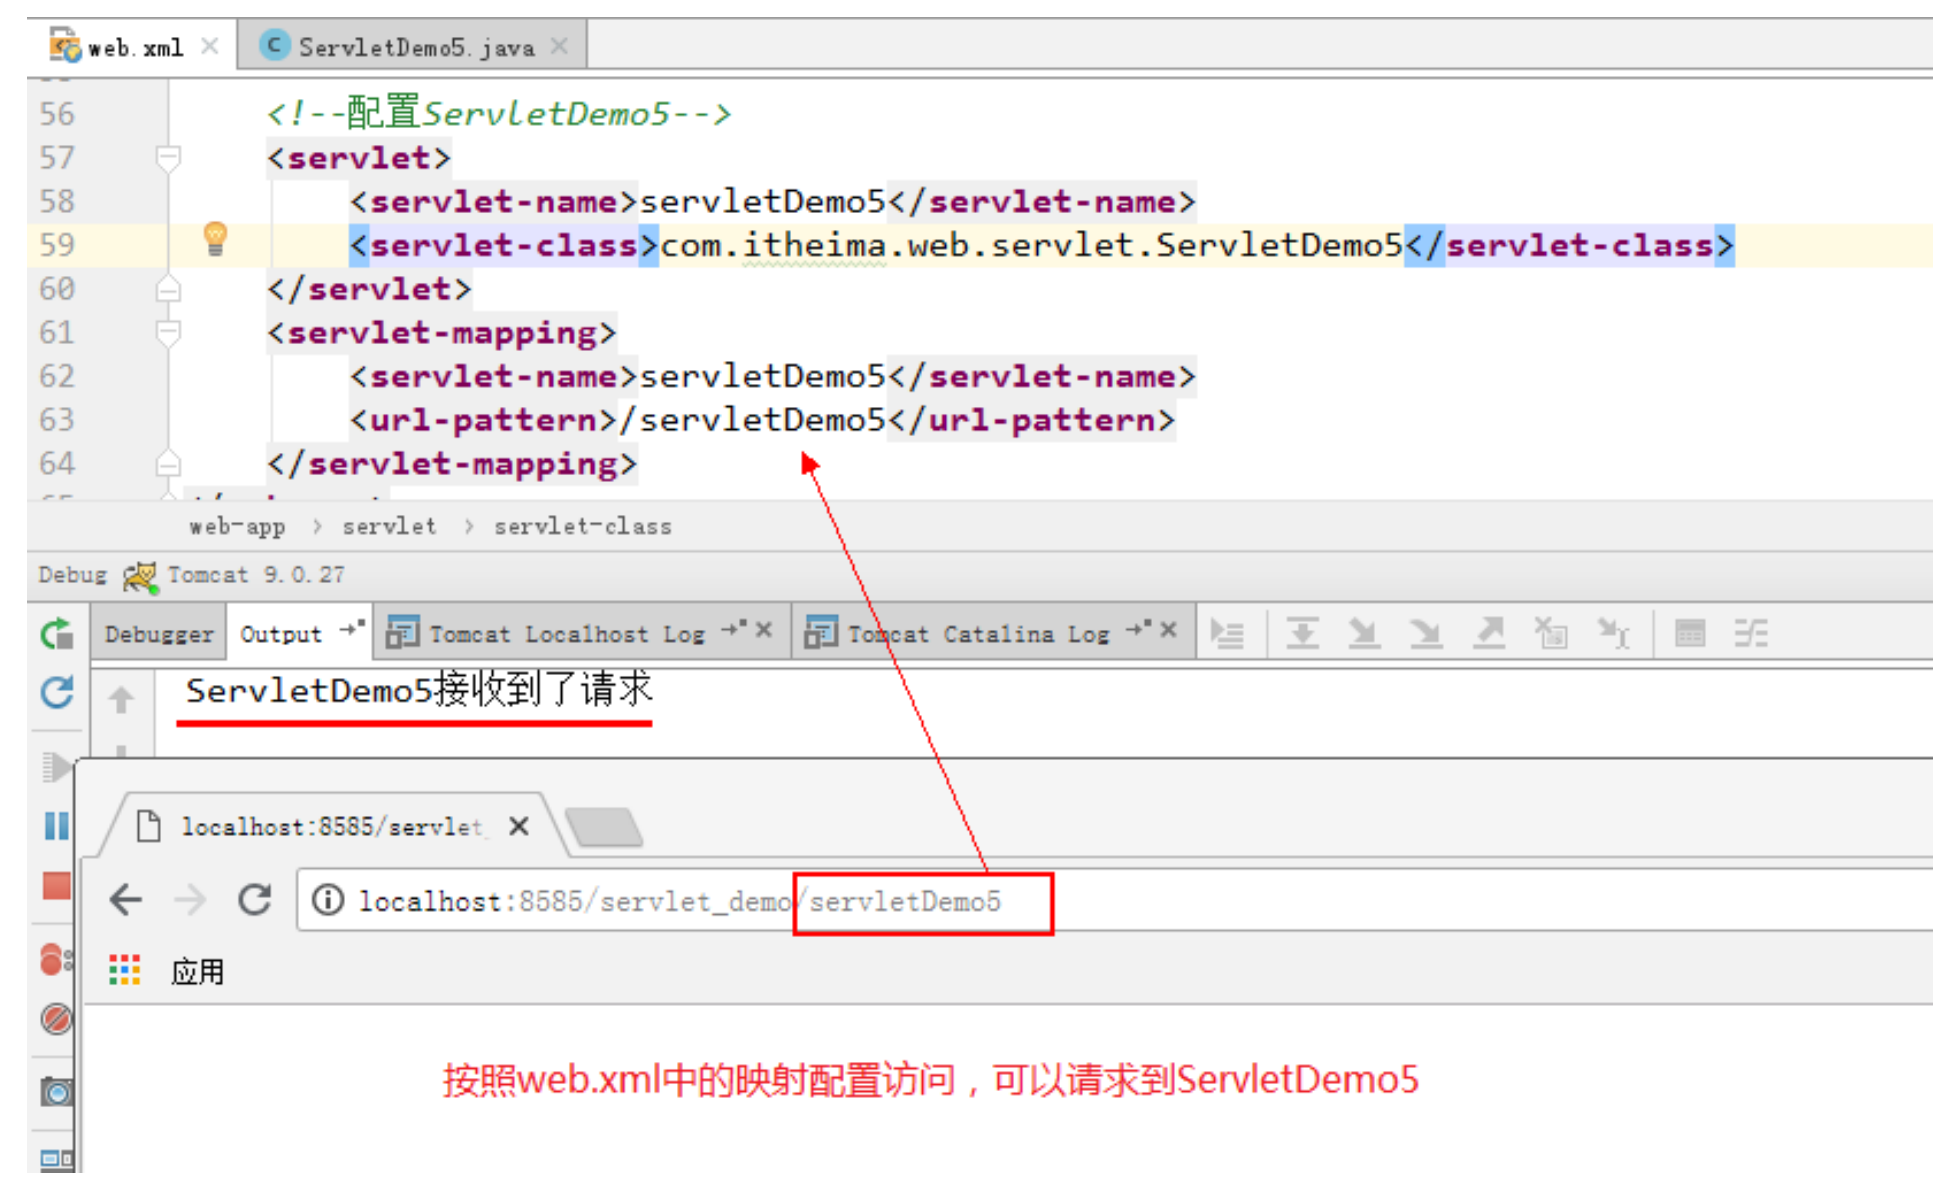1951x1194 pixels.
Task: Click the camera thread dump icon
Action: click(x=57, y=1092)
